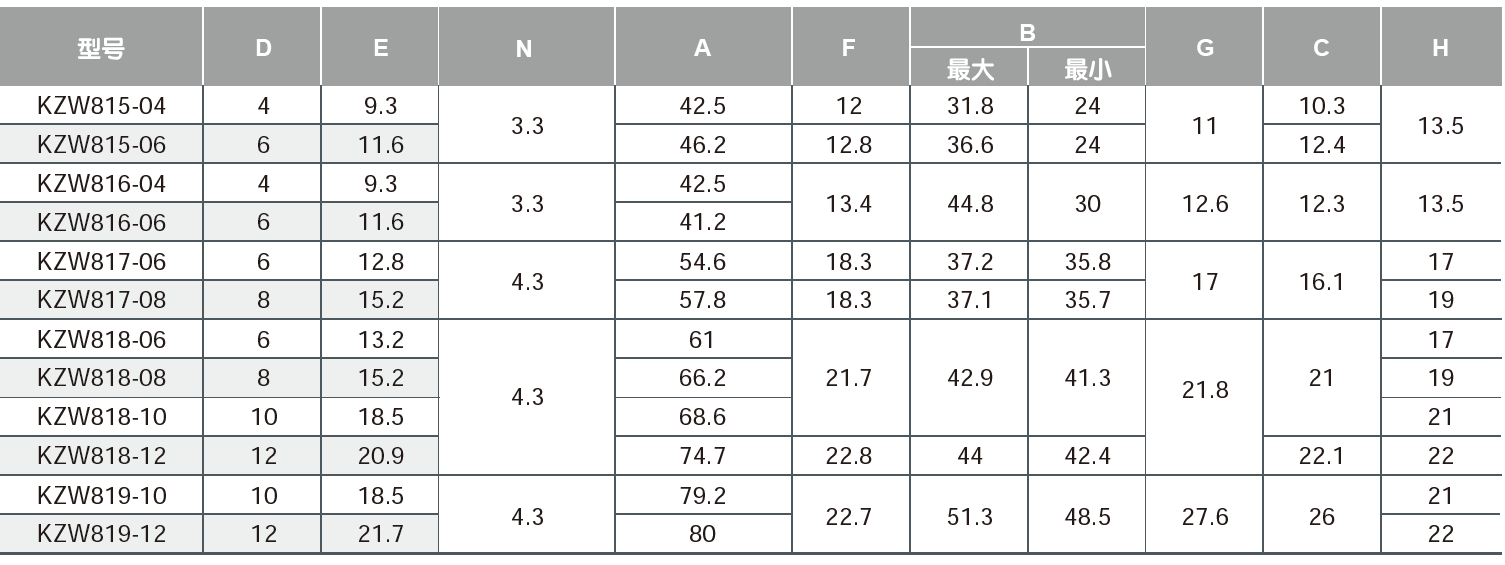The width and height of the screenshot is (1505, 565).
Task: Select the 最大 sub-header
Action: (968, 68)
